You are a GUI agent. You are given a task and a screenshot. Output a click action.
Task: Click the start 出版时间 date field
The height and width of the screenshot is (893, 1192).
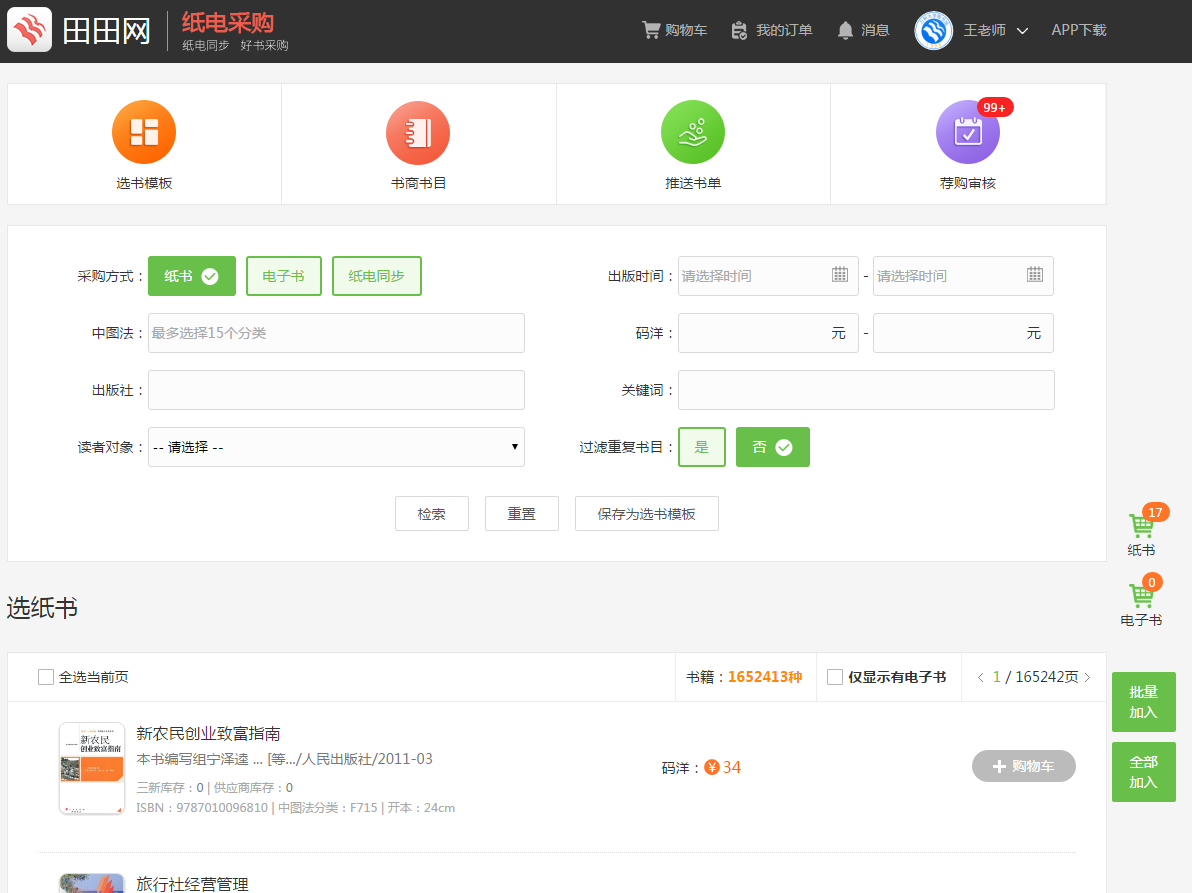(768, 276)
